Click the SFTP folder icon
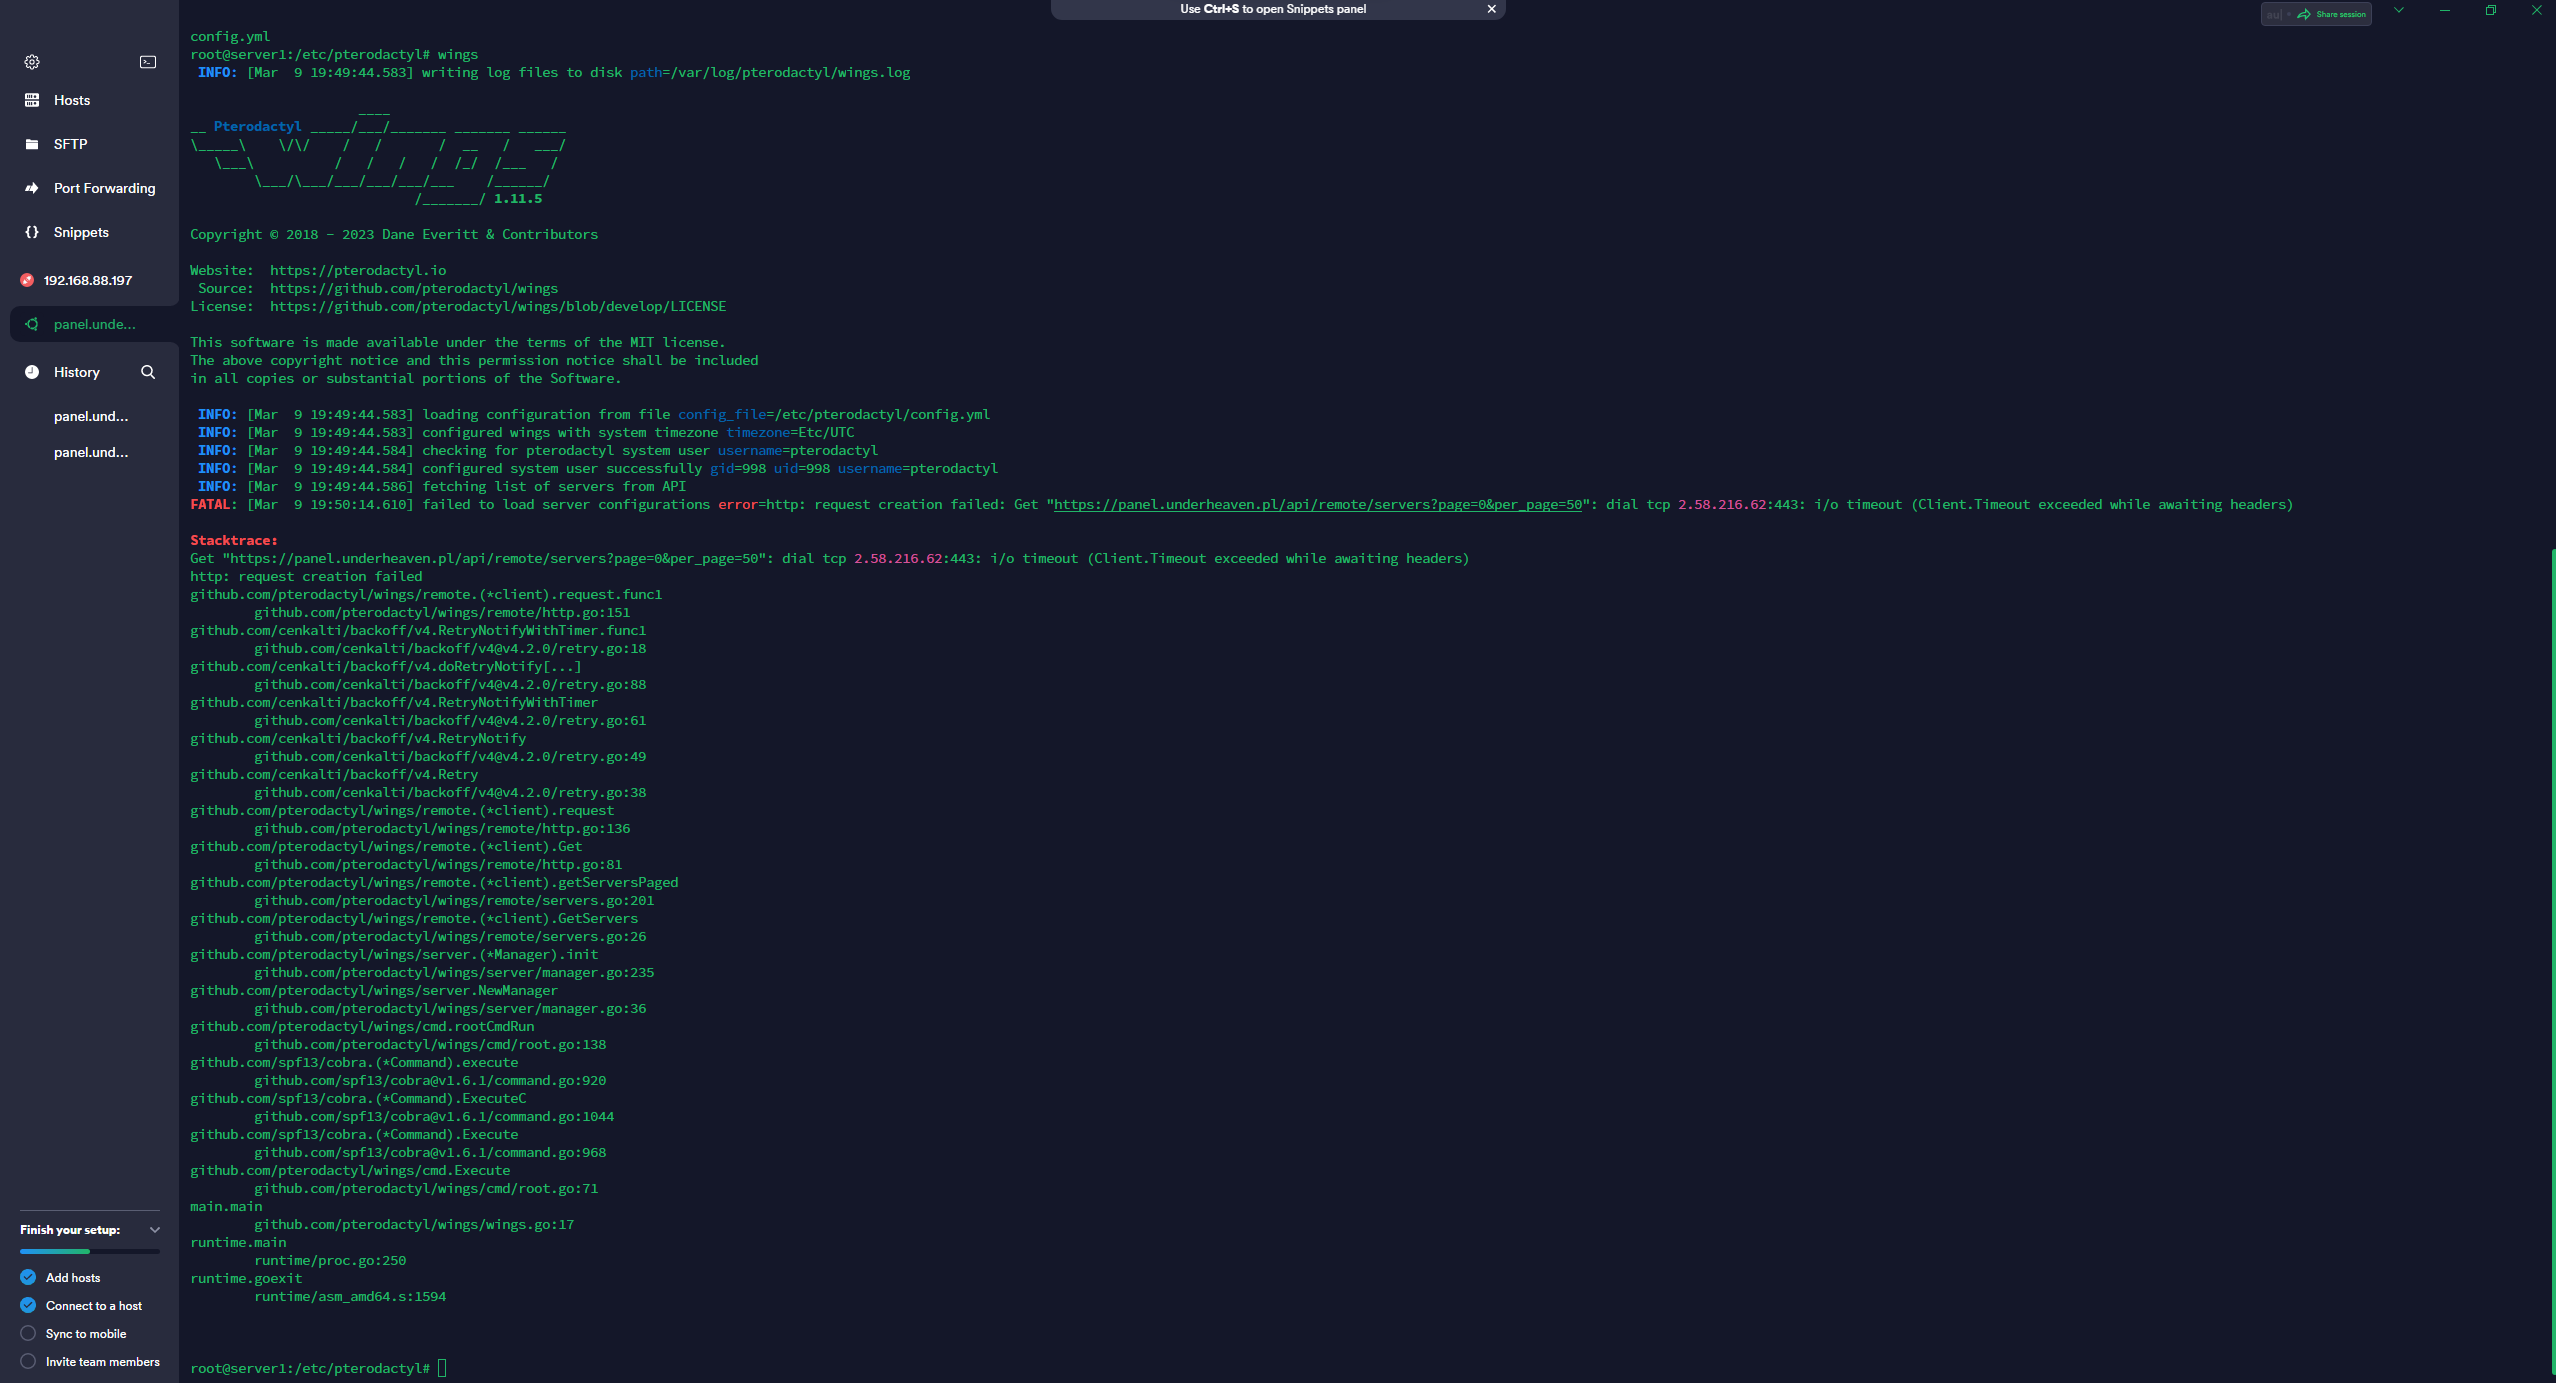The width and height of the screenshot is (2556, 1383). [x=32, y=144]
